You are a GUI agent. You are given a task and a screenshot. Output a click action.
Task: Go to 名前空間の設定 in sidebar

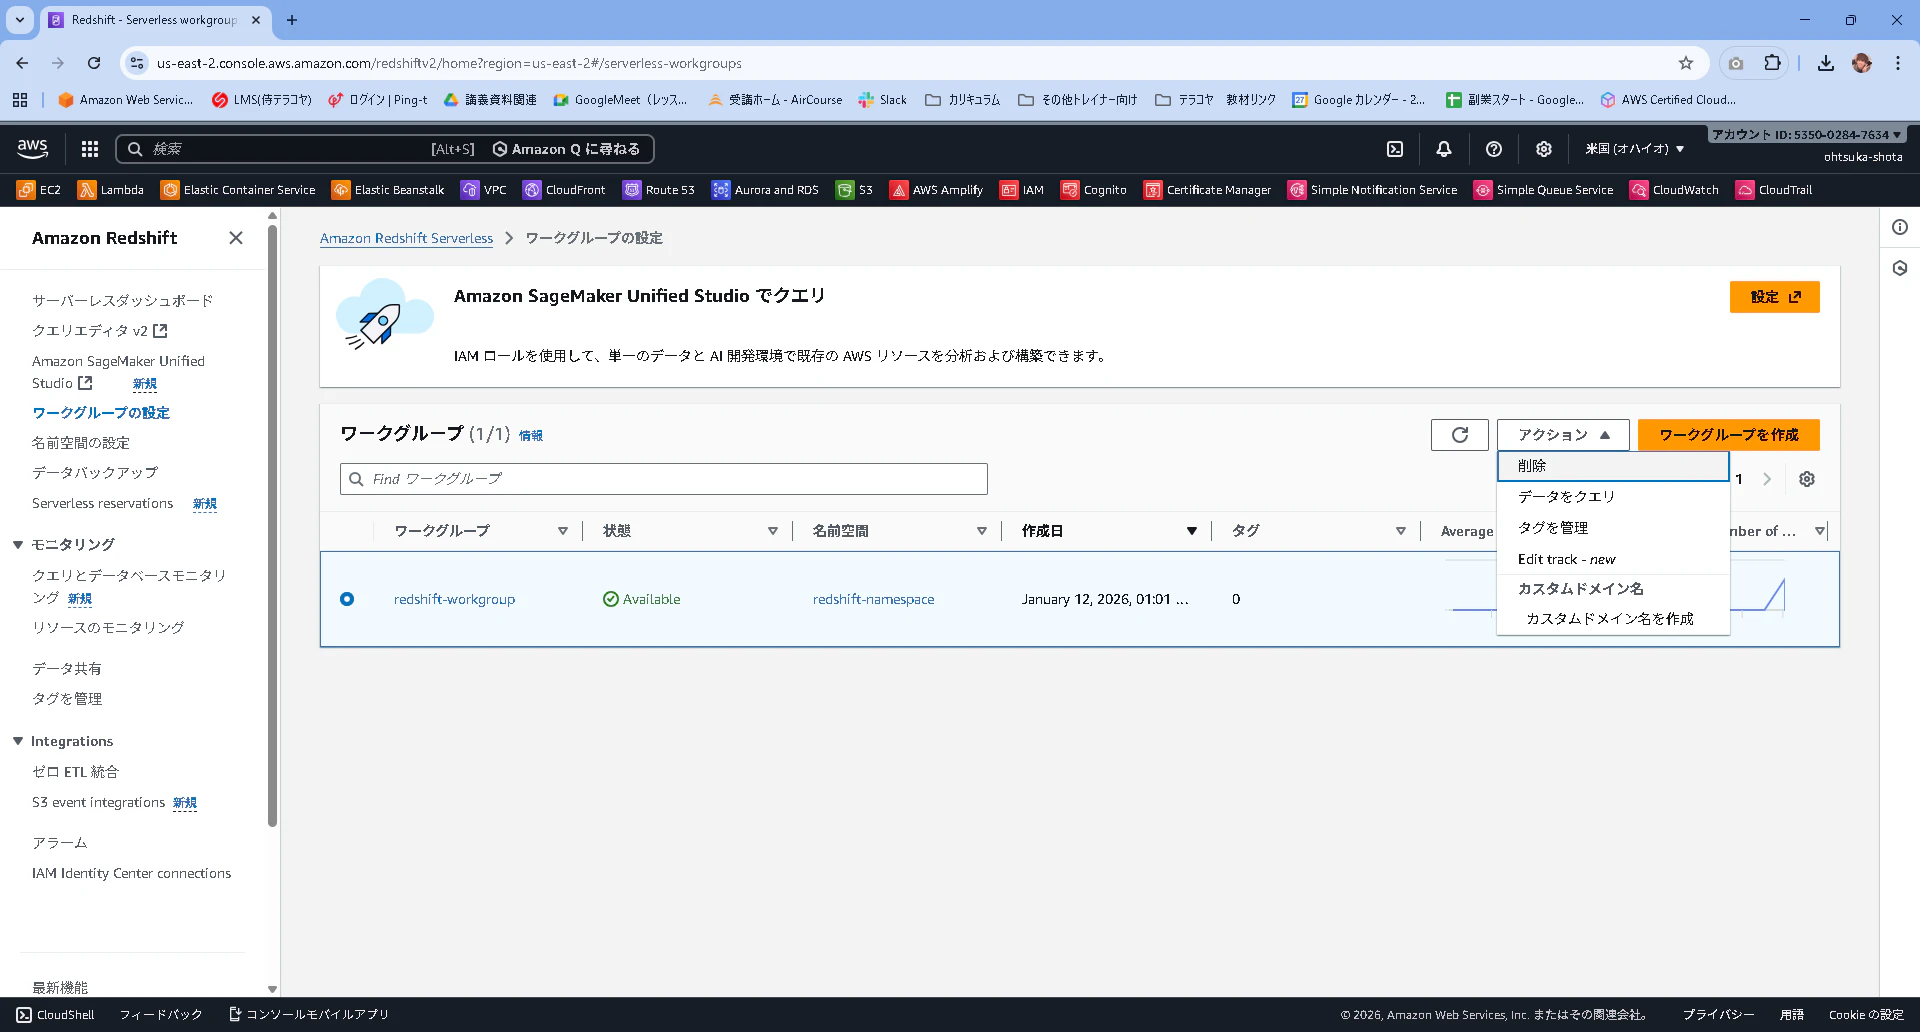tap(81, 443)
